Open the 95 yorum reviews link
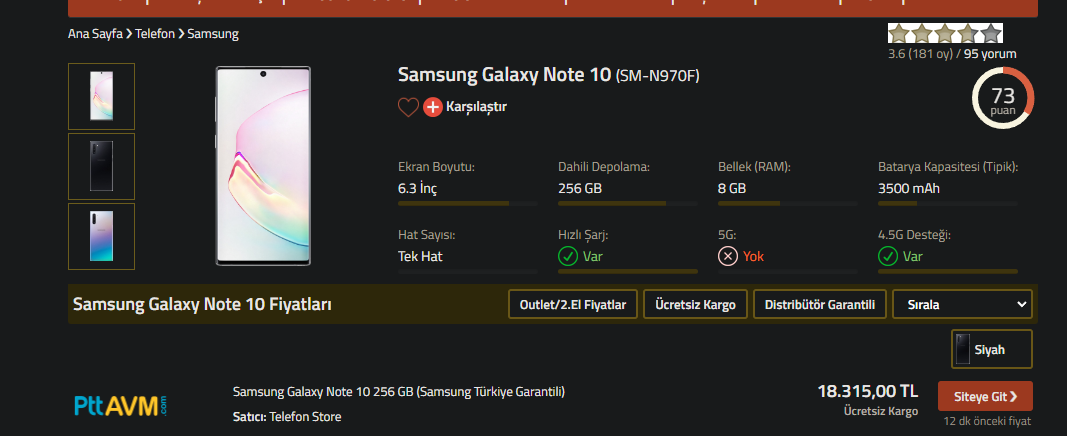 tap(990, 54)
